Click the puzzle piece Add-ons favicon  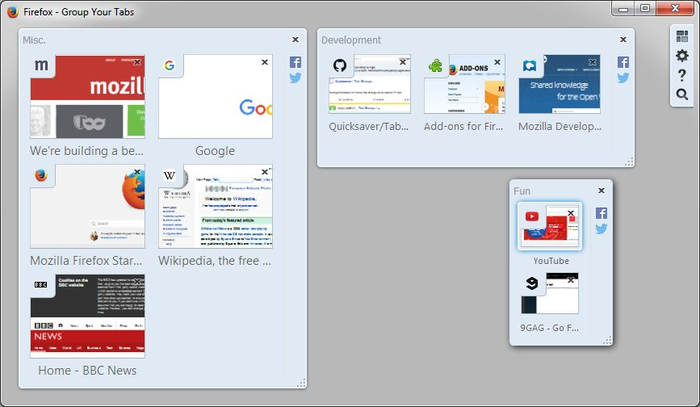click(435, 66)
